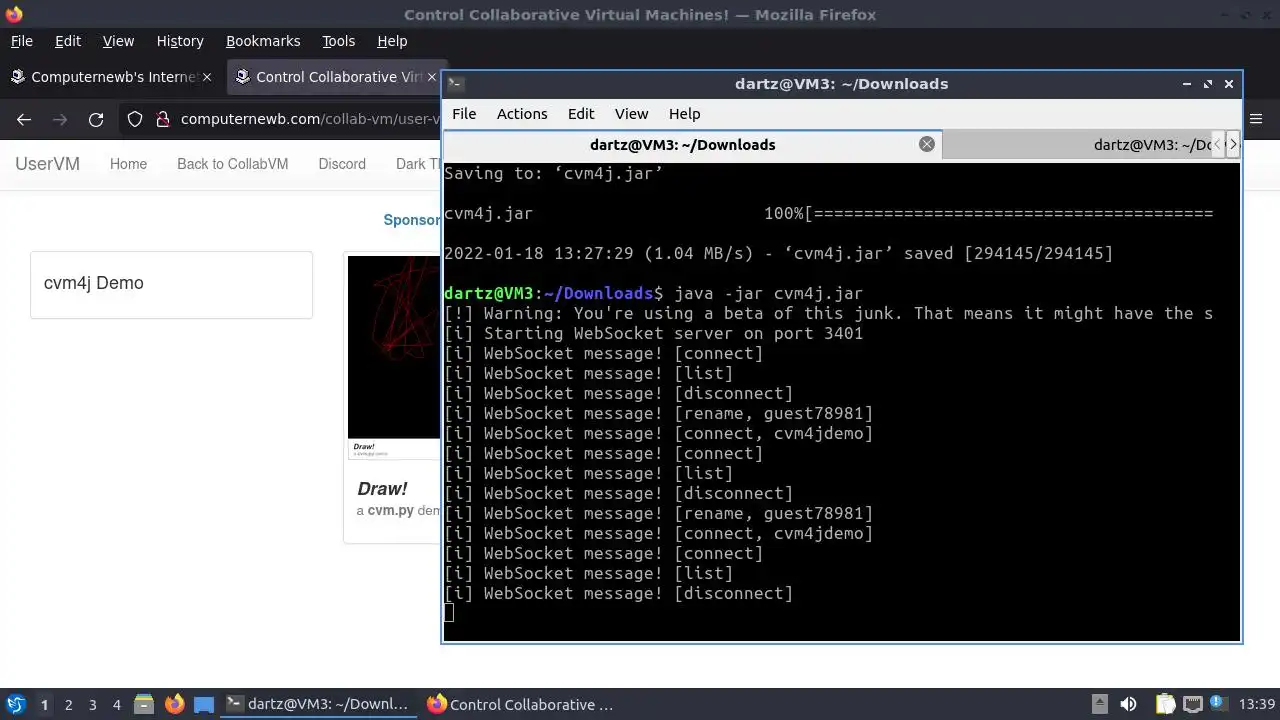Switch to workspace 3
This screenshot has height=720, width=1280.
click(x=92, y=704)
